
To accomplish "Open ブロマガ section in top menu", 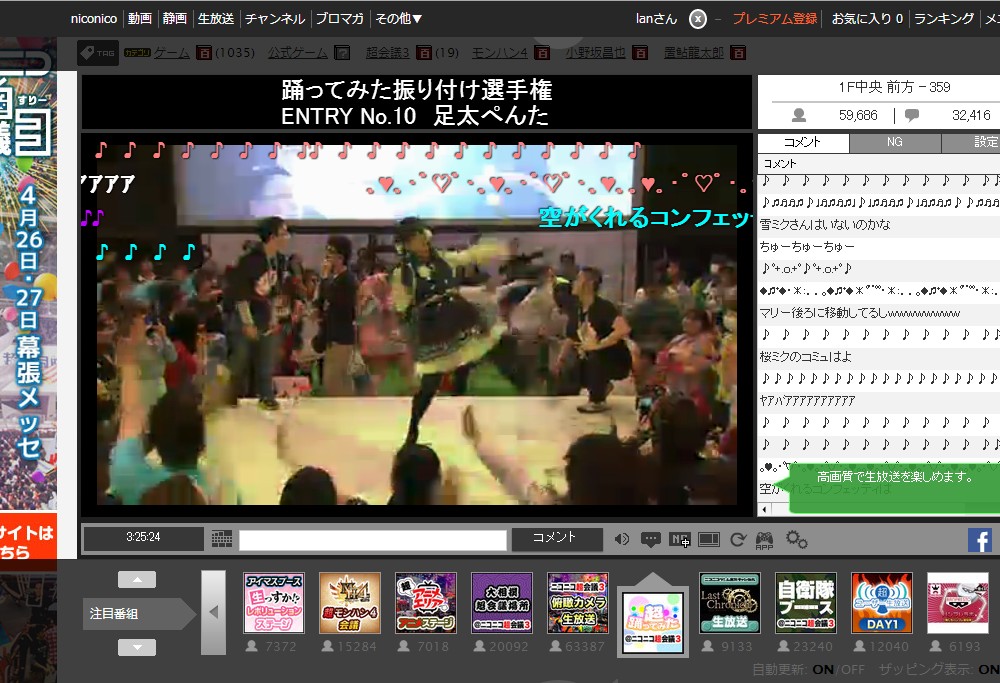I will (x=339, y=18).
